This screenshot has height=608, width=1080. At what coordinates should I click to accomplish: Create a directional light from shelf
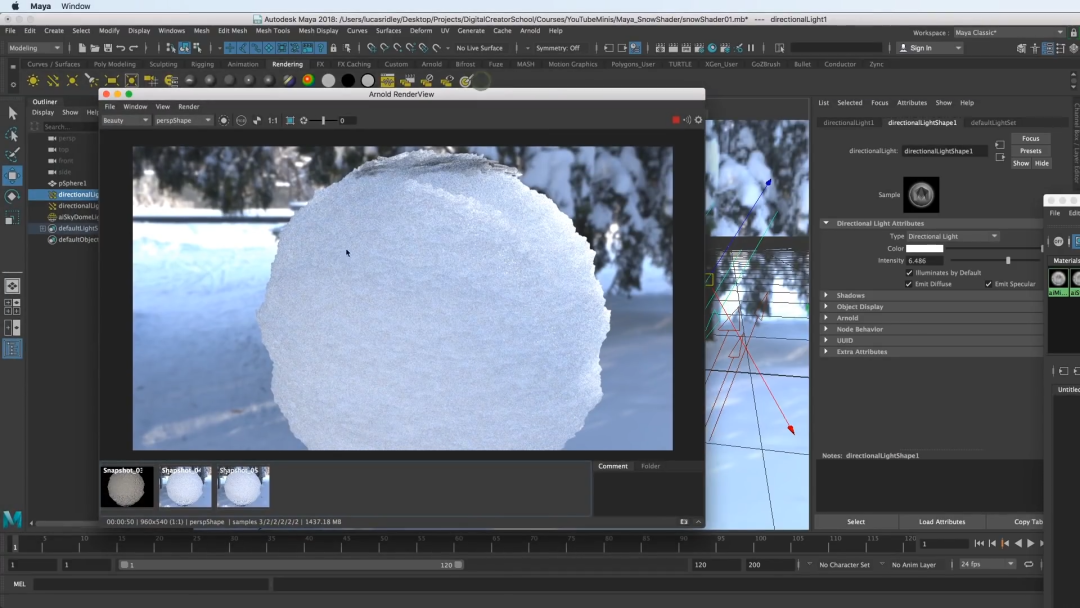click(x=52, y=81)
